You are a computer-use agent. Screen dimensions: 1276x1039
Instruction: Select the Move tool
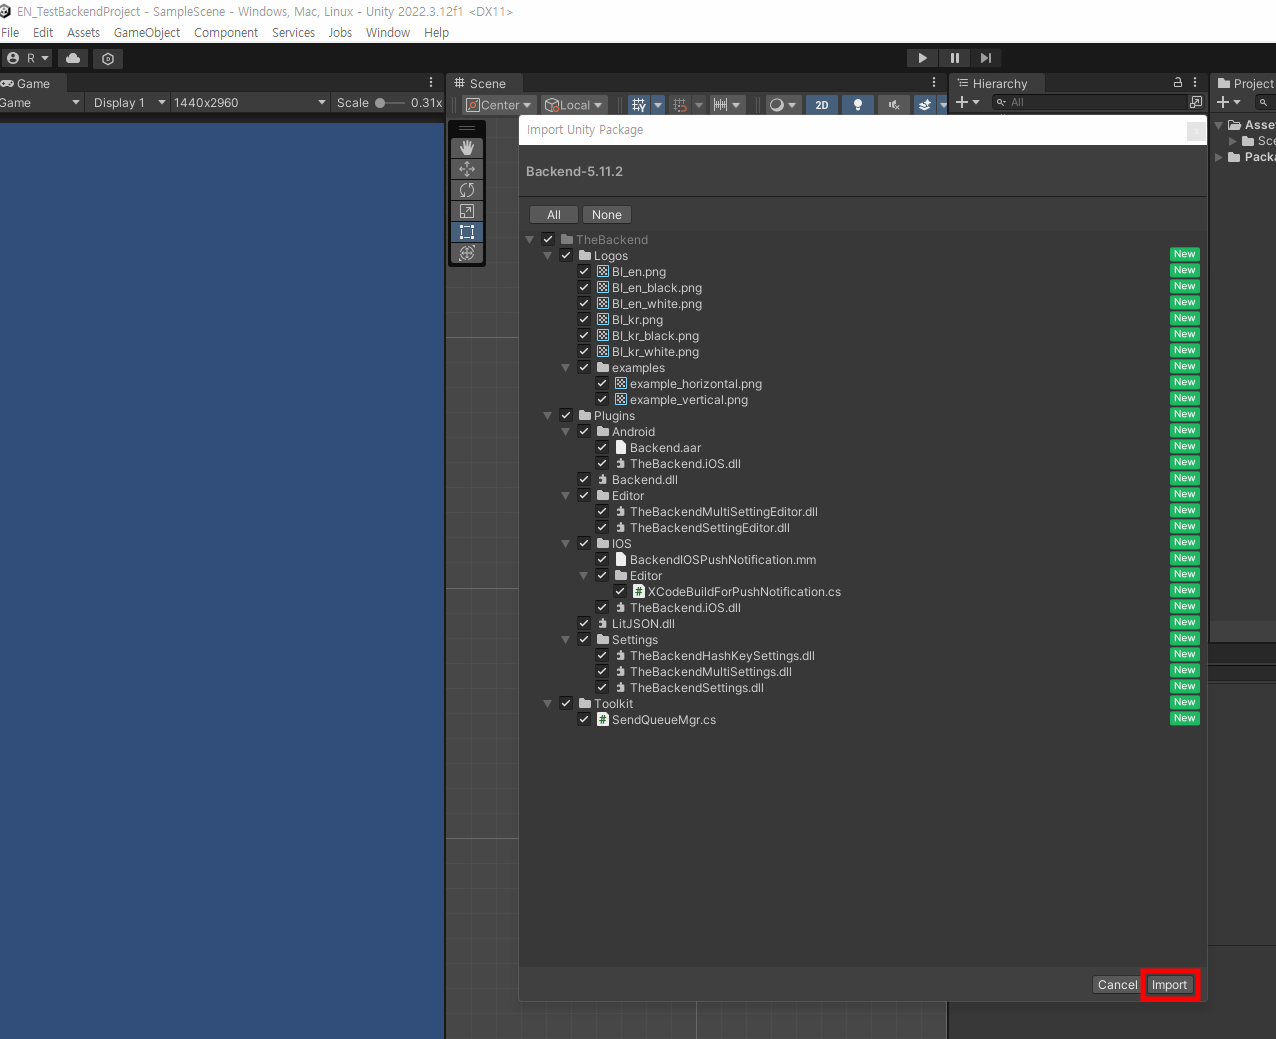[467, 169]
